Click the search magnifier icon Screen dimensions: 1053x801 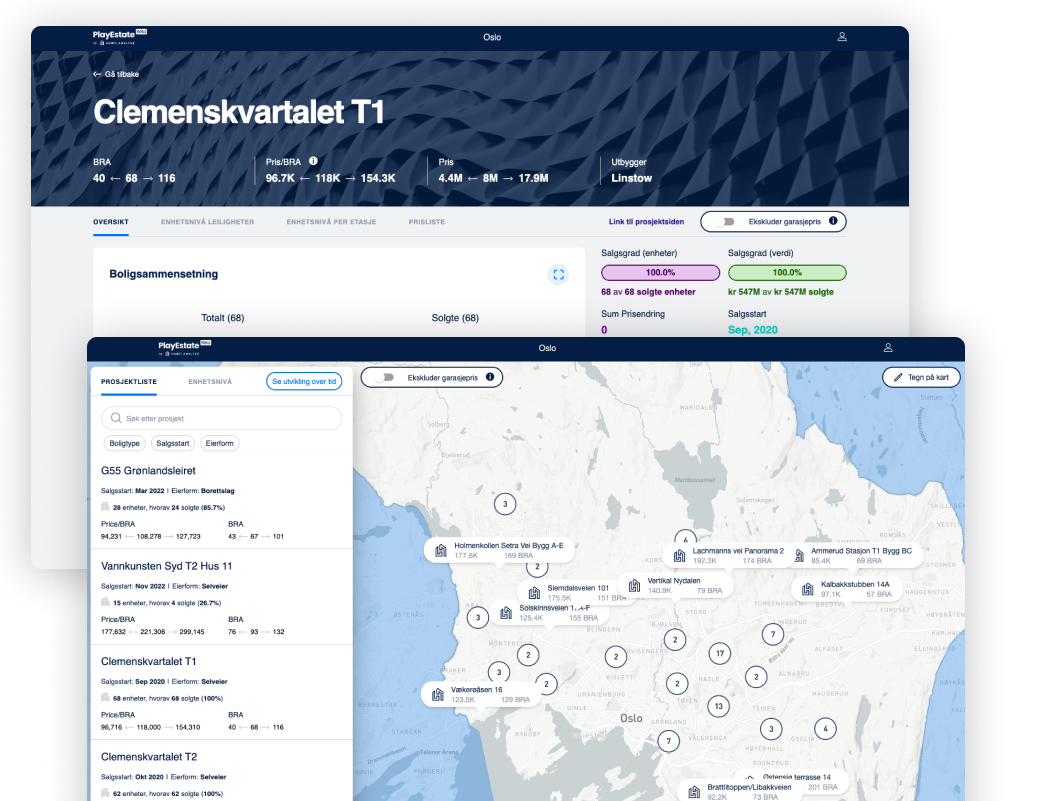(116, 418)
